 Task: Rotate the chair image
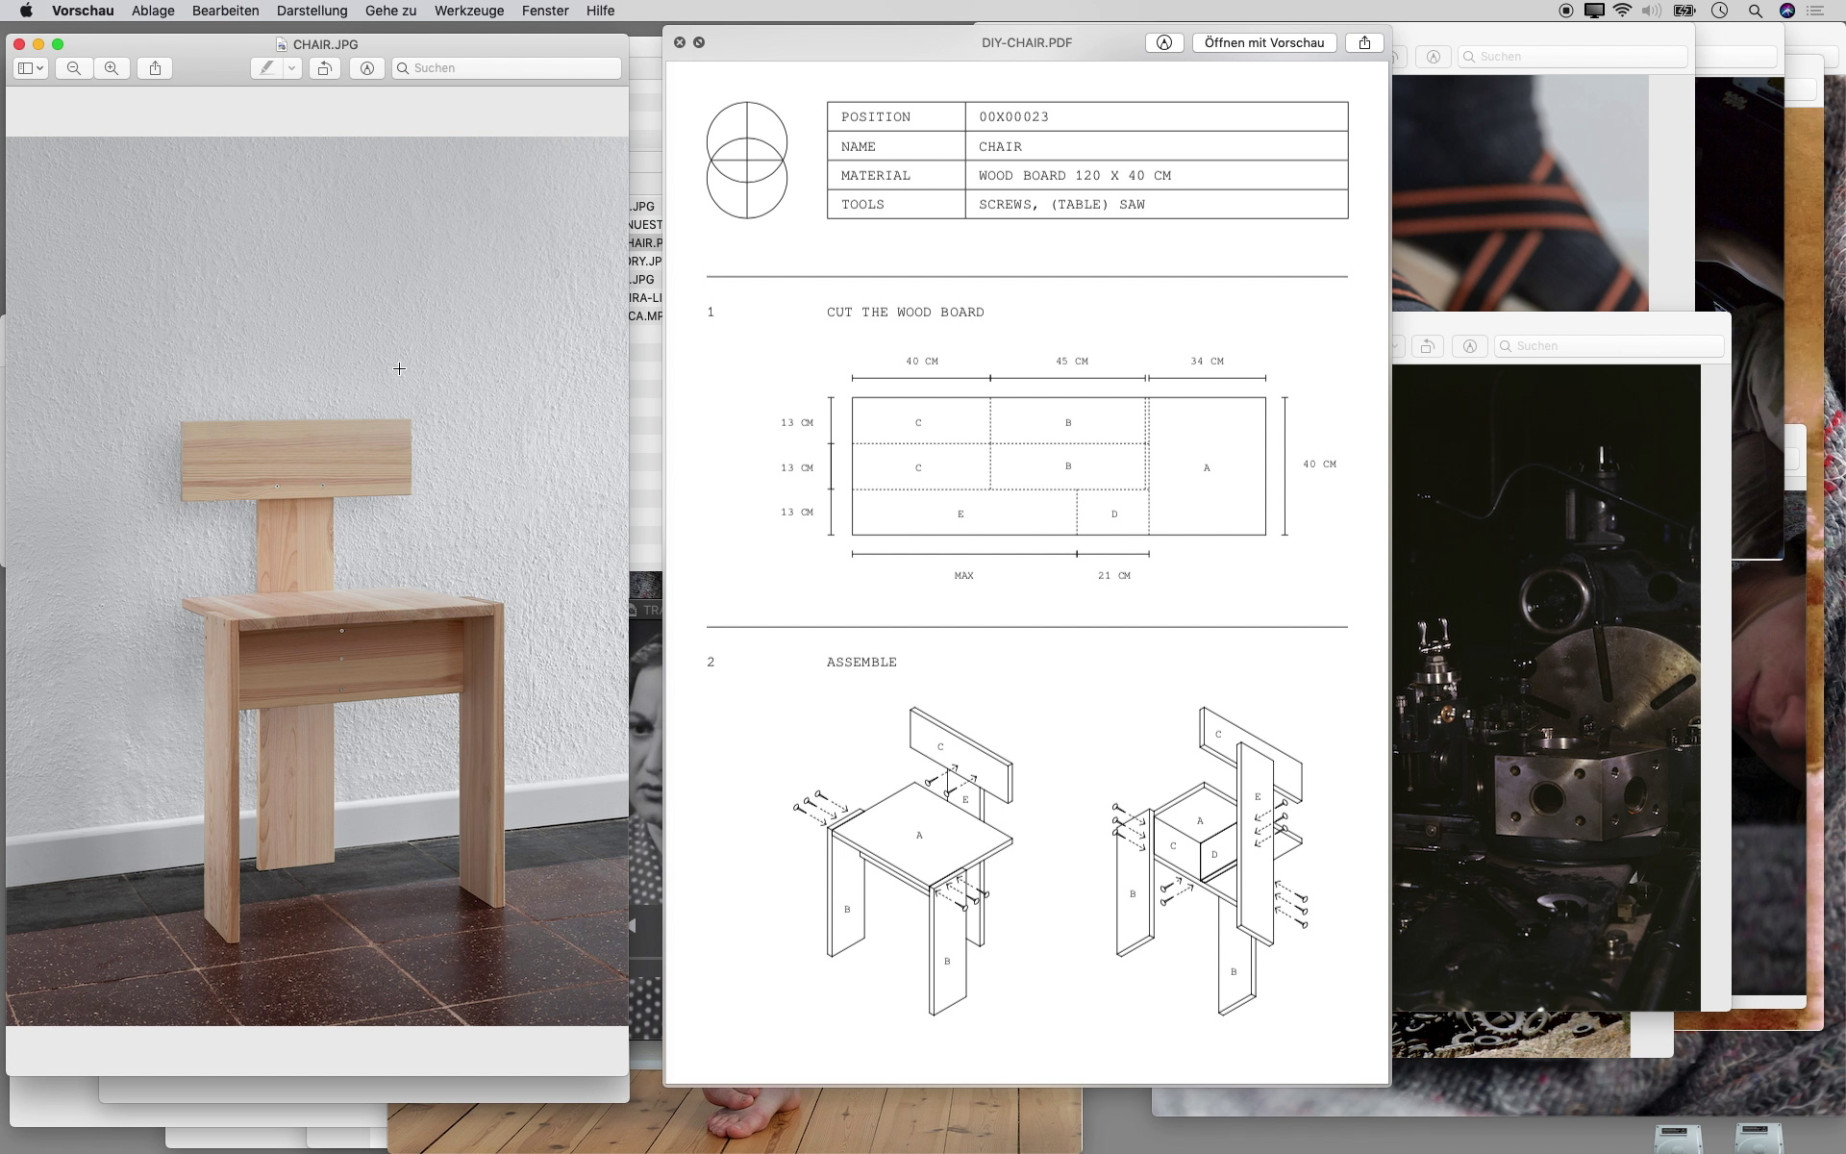click(x=325, y=68)
